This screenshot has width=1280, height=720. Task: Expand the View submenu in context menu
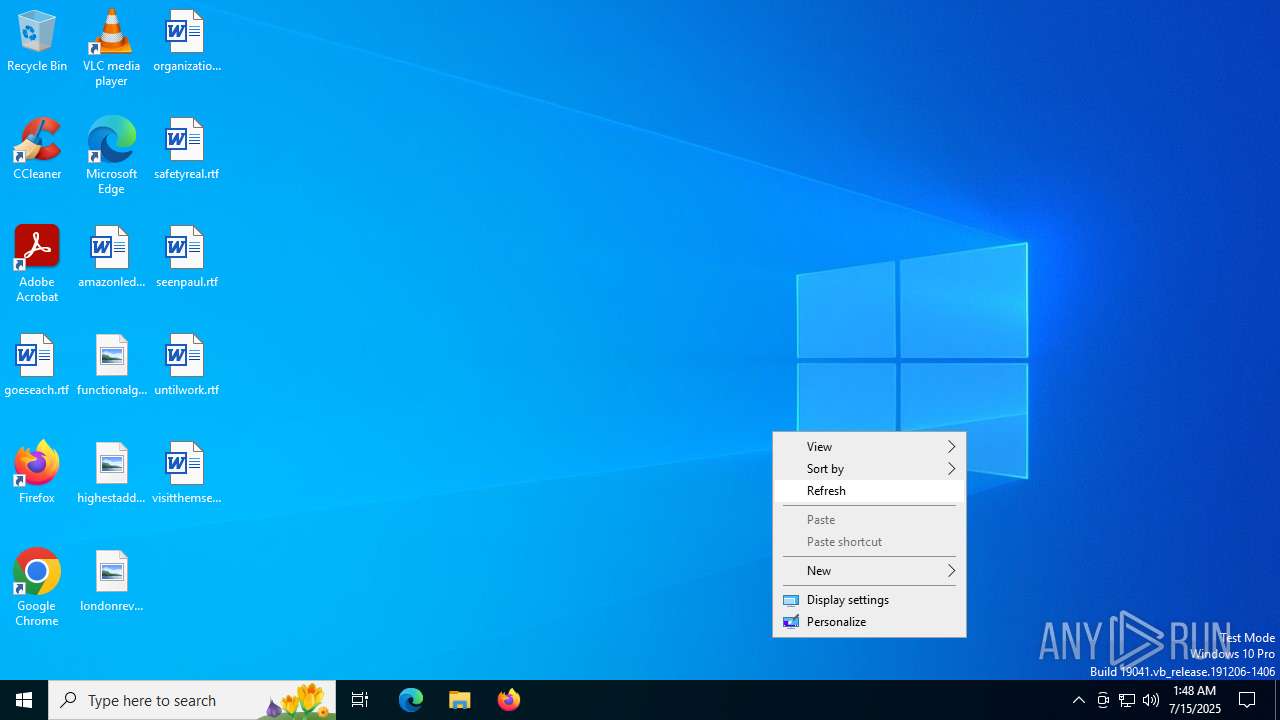coord(869,447)
